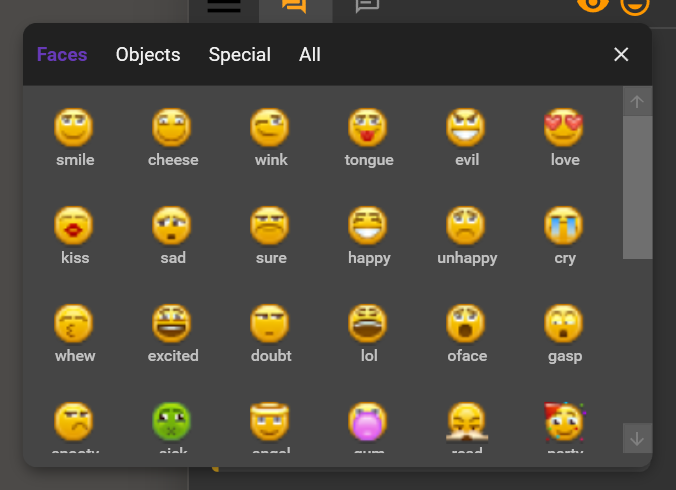Open the Special emoticon tab
The height and width of the screenshot is (490, 676).
(x=240, y=55)
